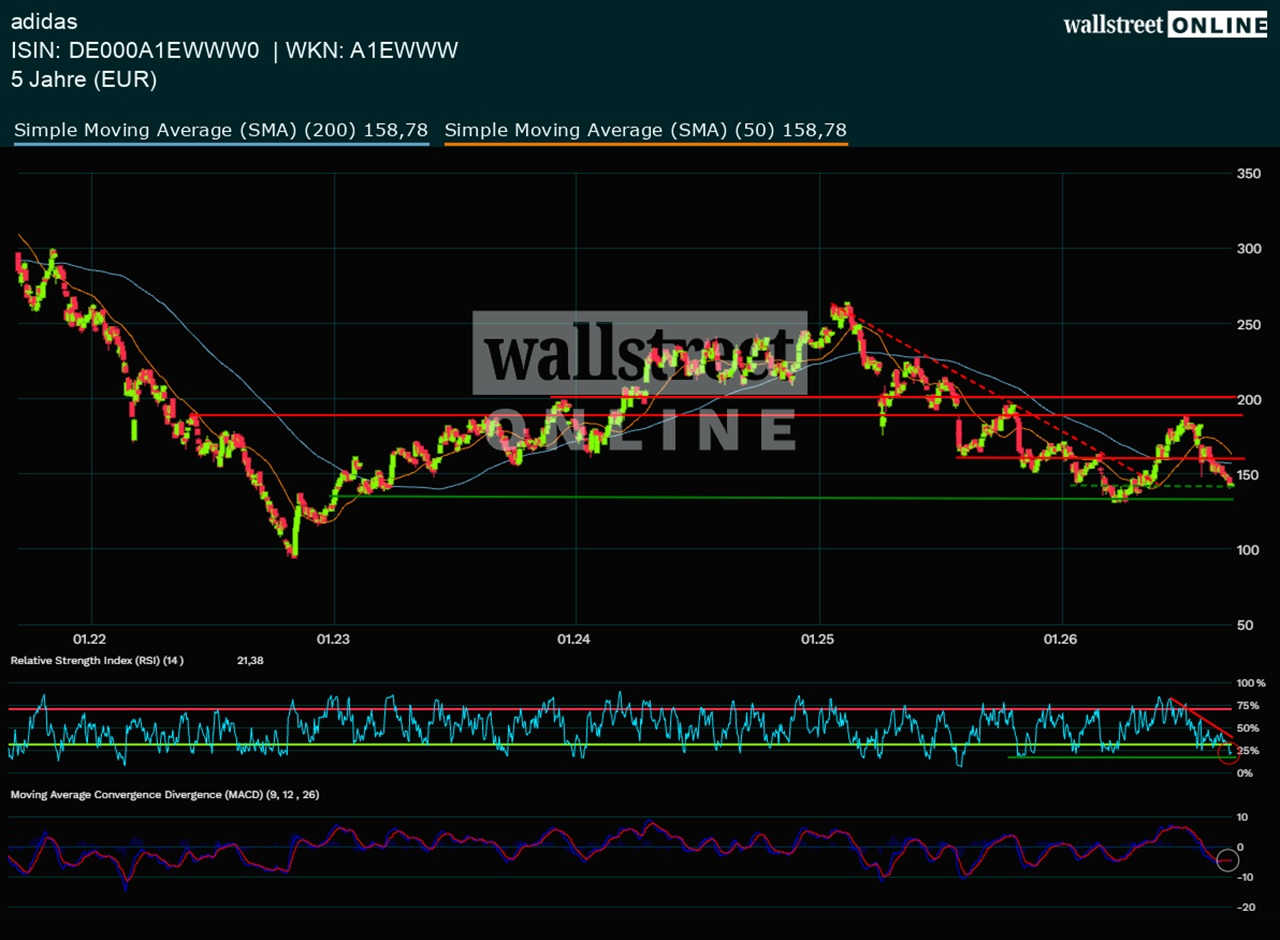The height and width of the screenshot is (940, 1280).
Task: Click the Moving Average Convergence Divergence (MACD) label
Action: (164, 794)
